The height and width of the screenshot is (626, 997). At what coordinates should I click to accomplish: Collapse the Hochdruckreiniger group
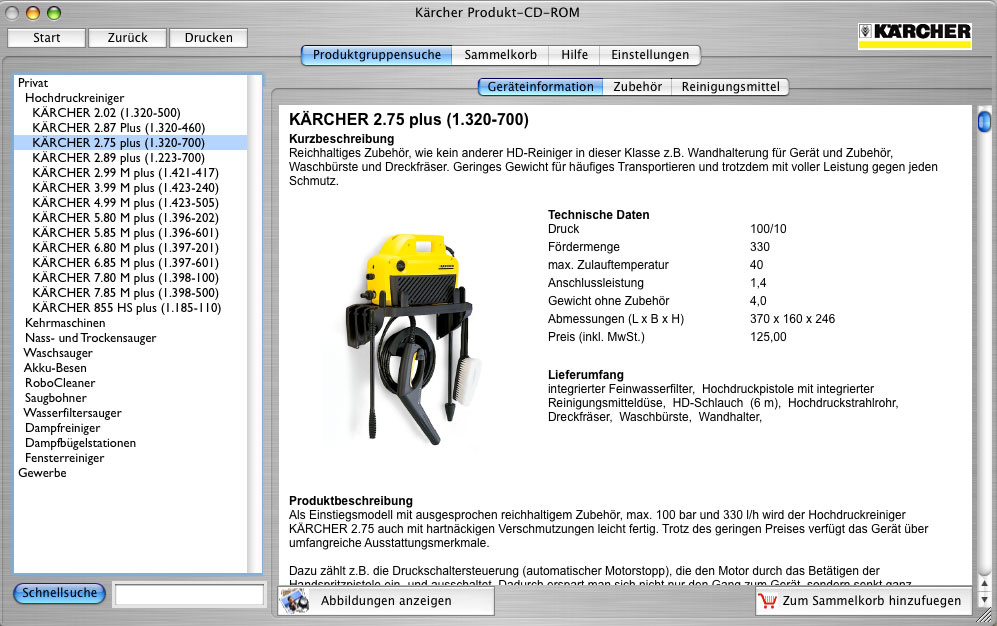pyautogui.click(x=74, y=98)
